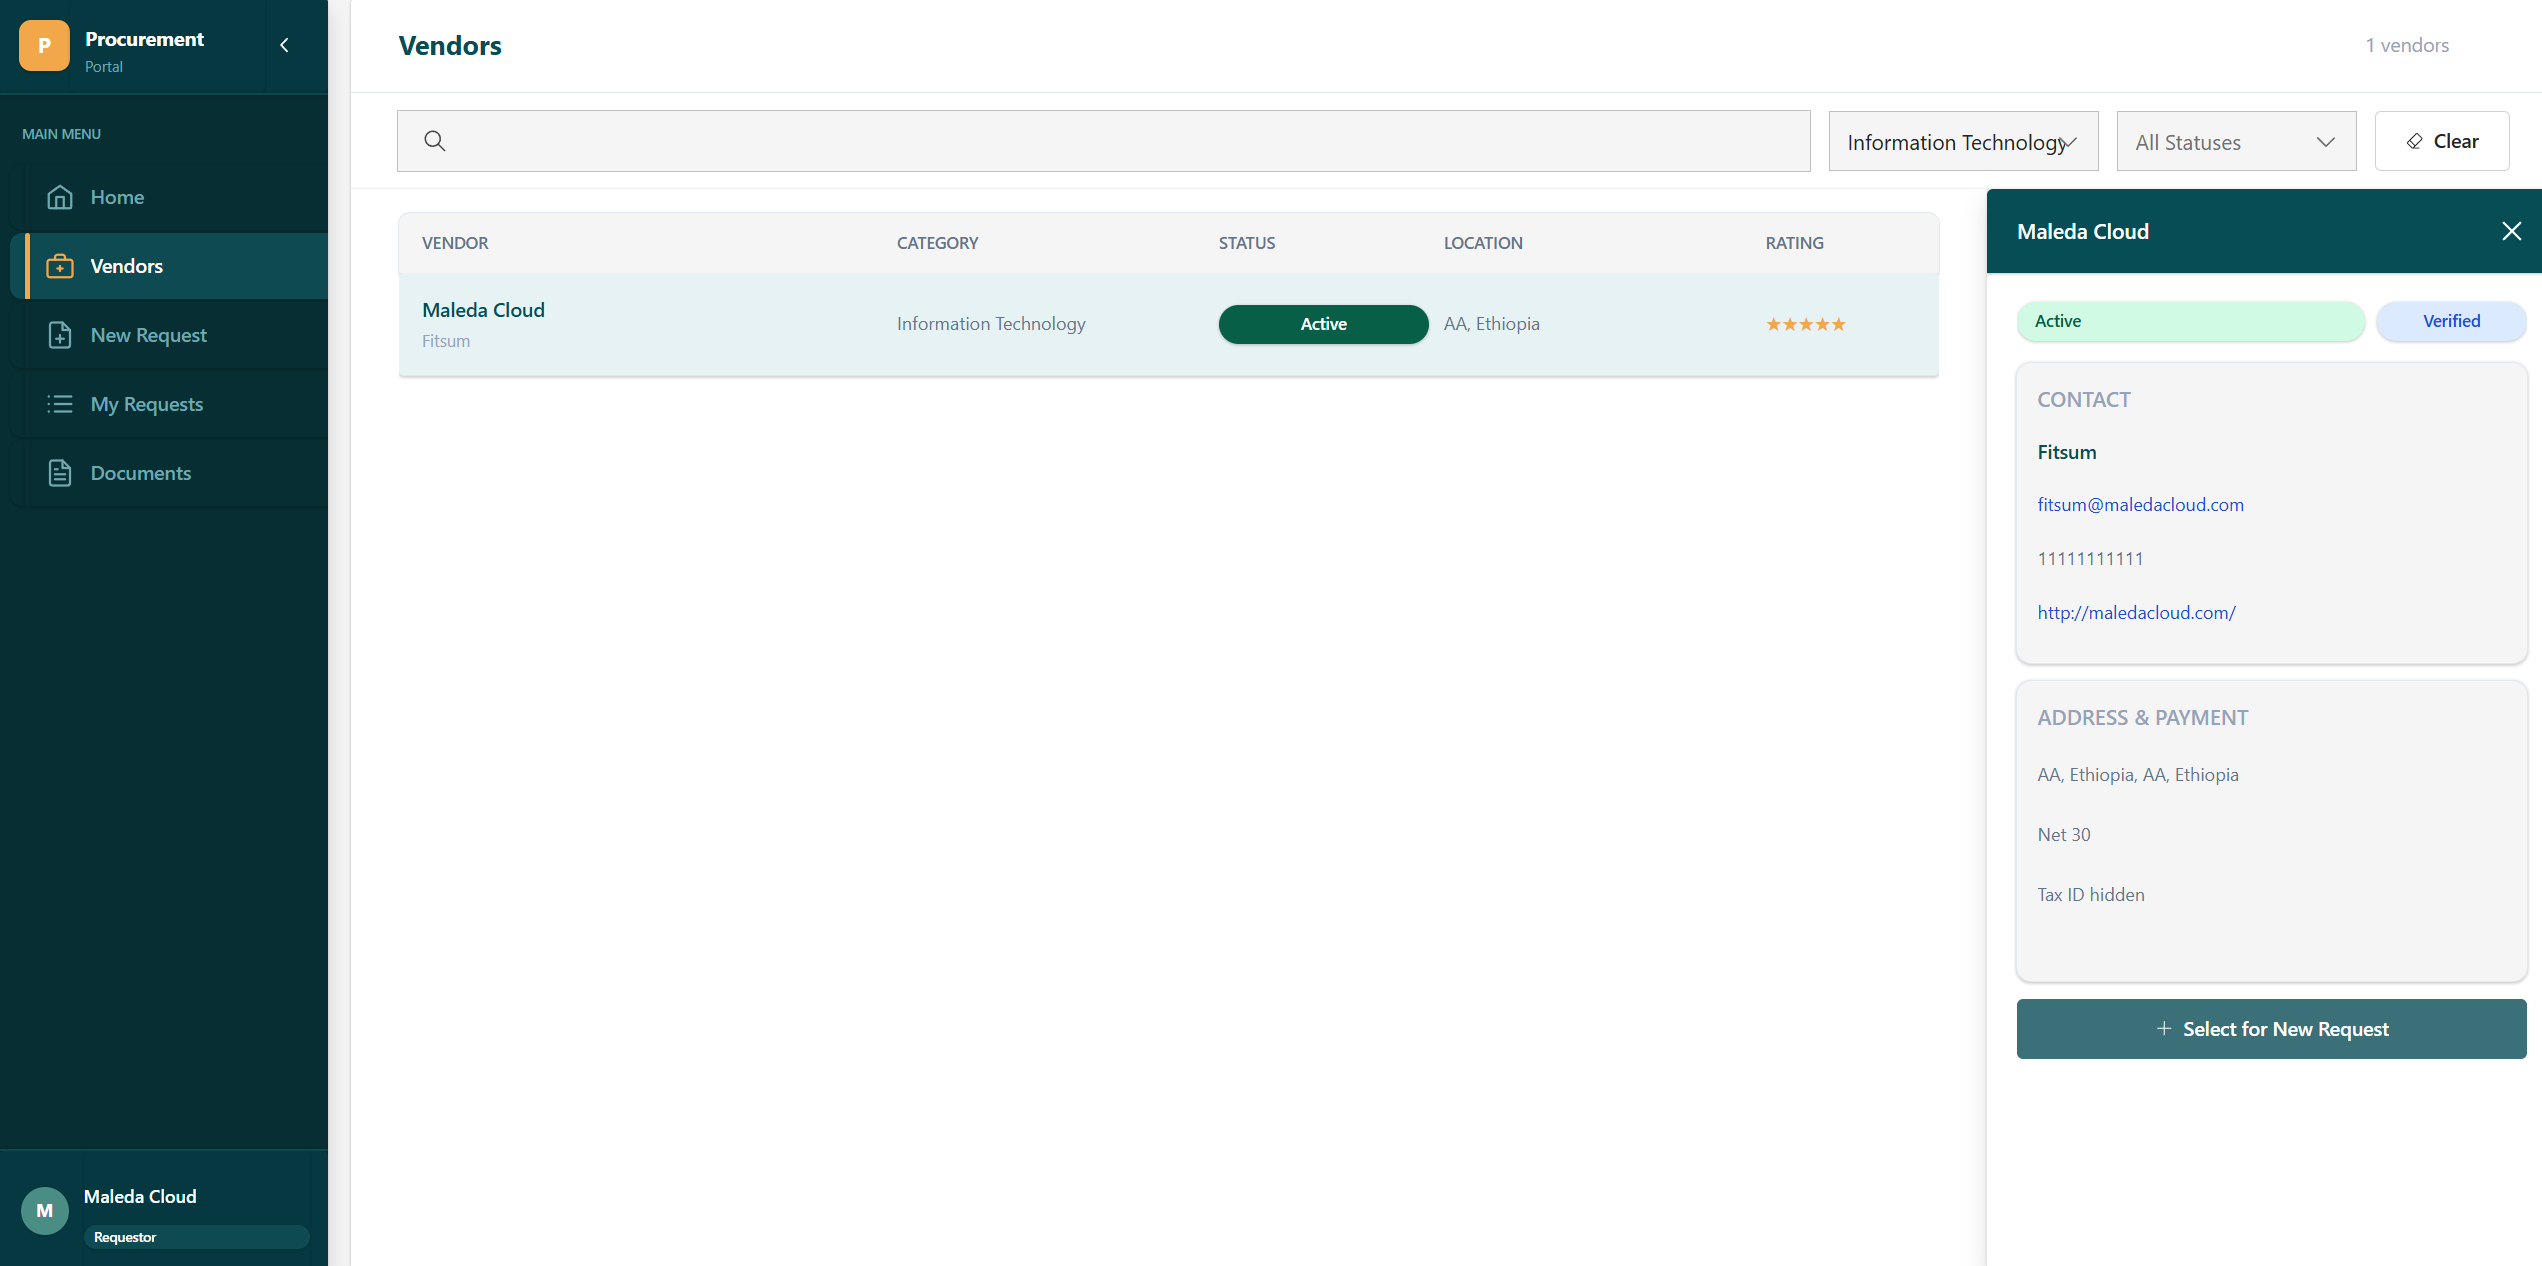Click the LOCATION column header

pos(1483,243)
